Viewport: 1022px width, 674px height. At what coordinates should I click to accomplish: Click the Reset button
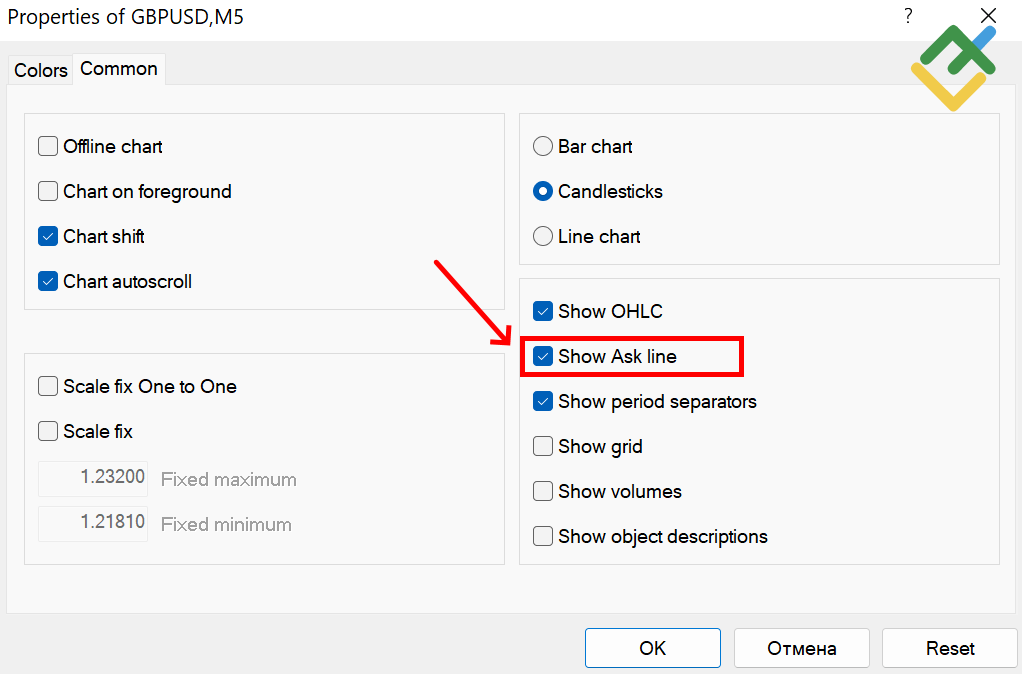[950, 648]
